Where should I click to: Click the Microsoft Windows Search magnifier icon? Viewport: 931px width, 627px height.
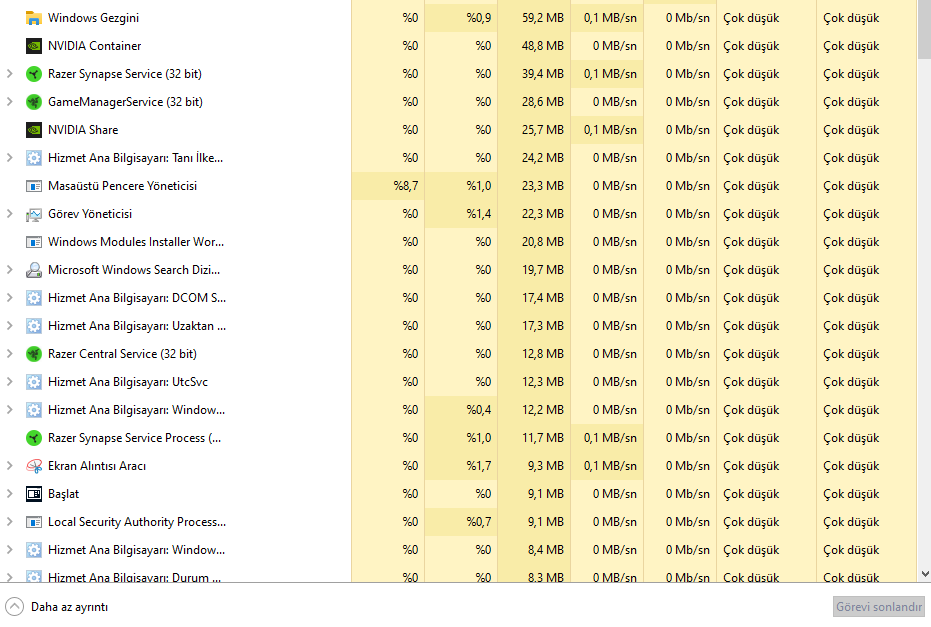tap(34, 270)
